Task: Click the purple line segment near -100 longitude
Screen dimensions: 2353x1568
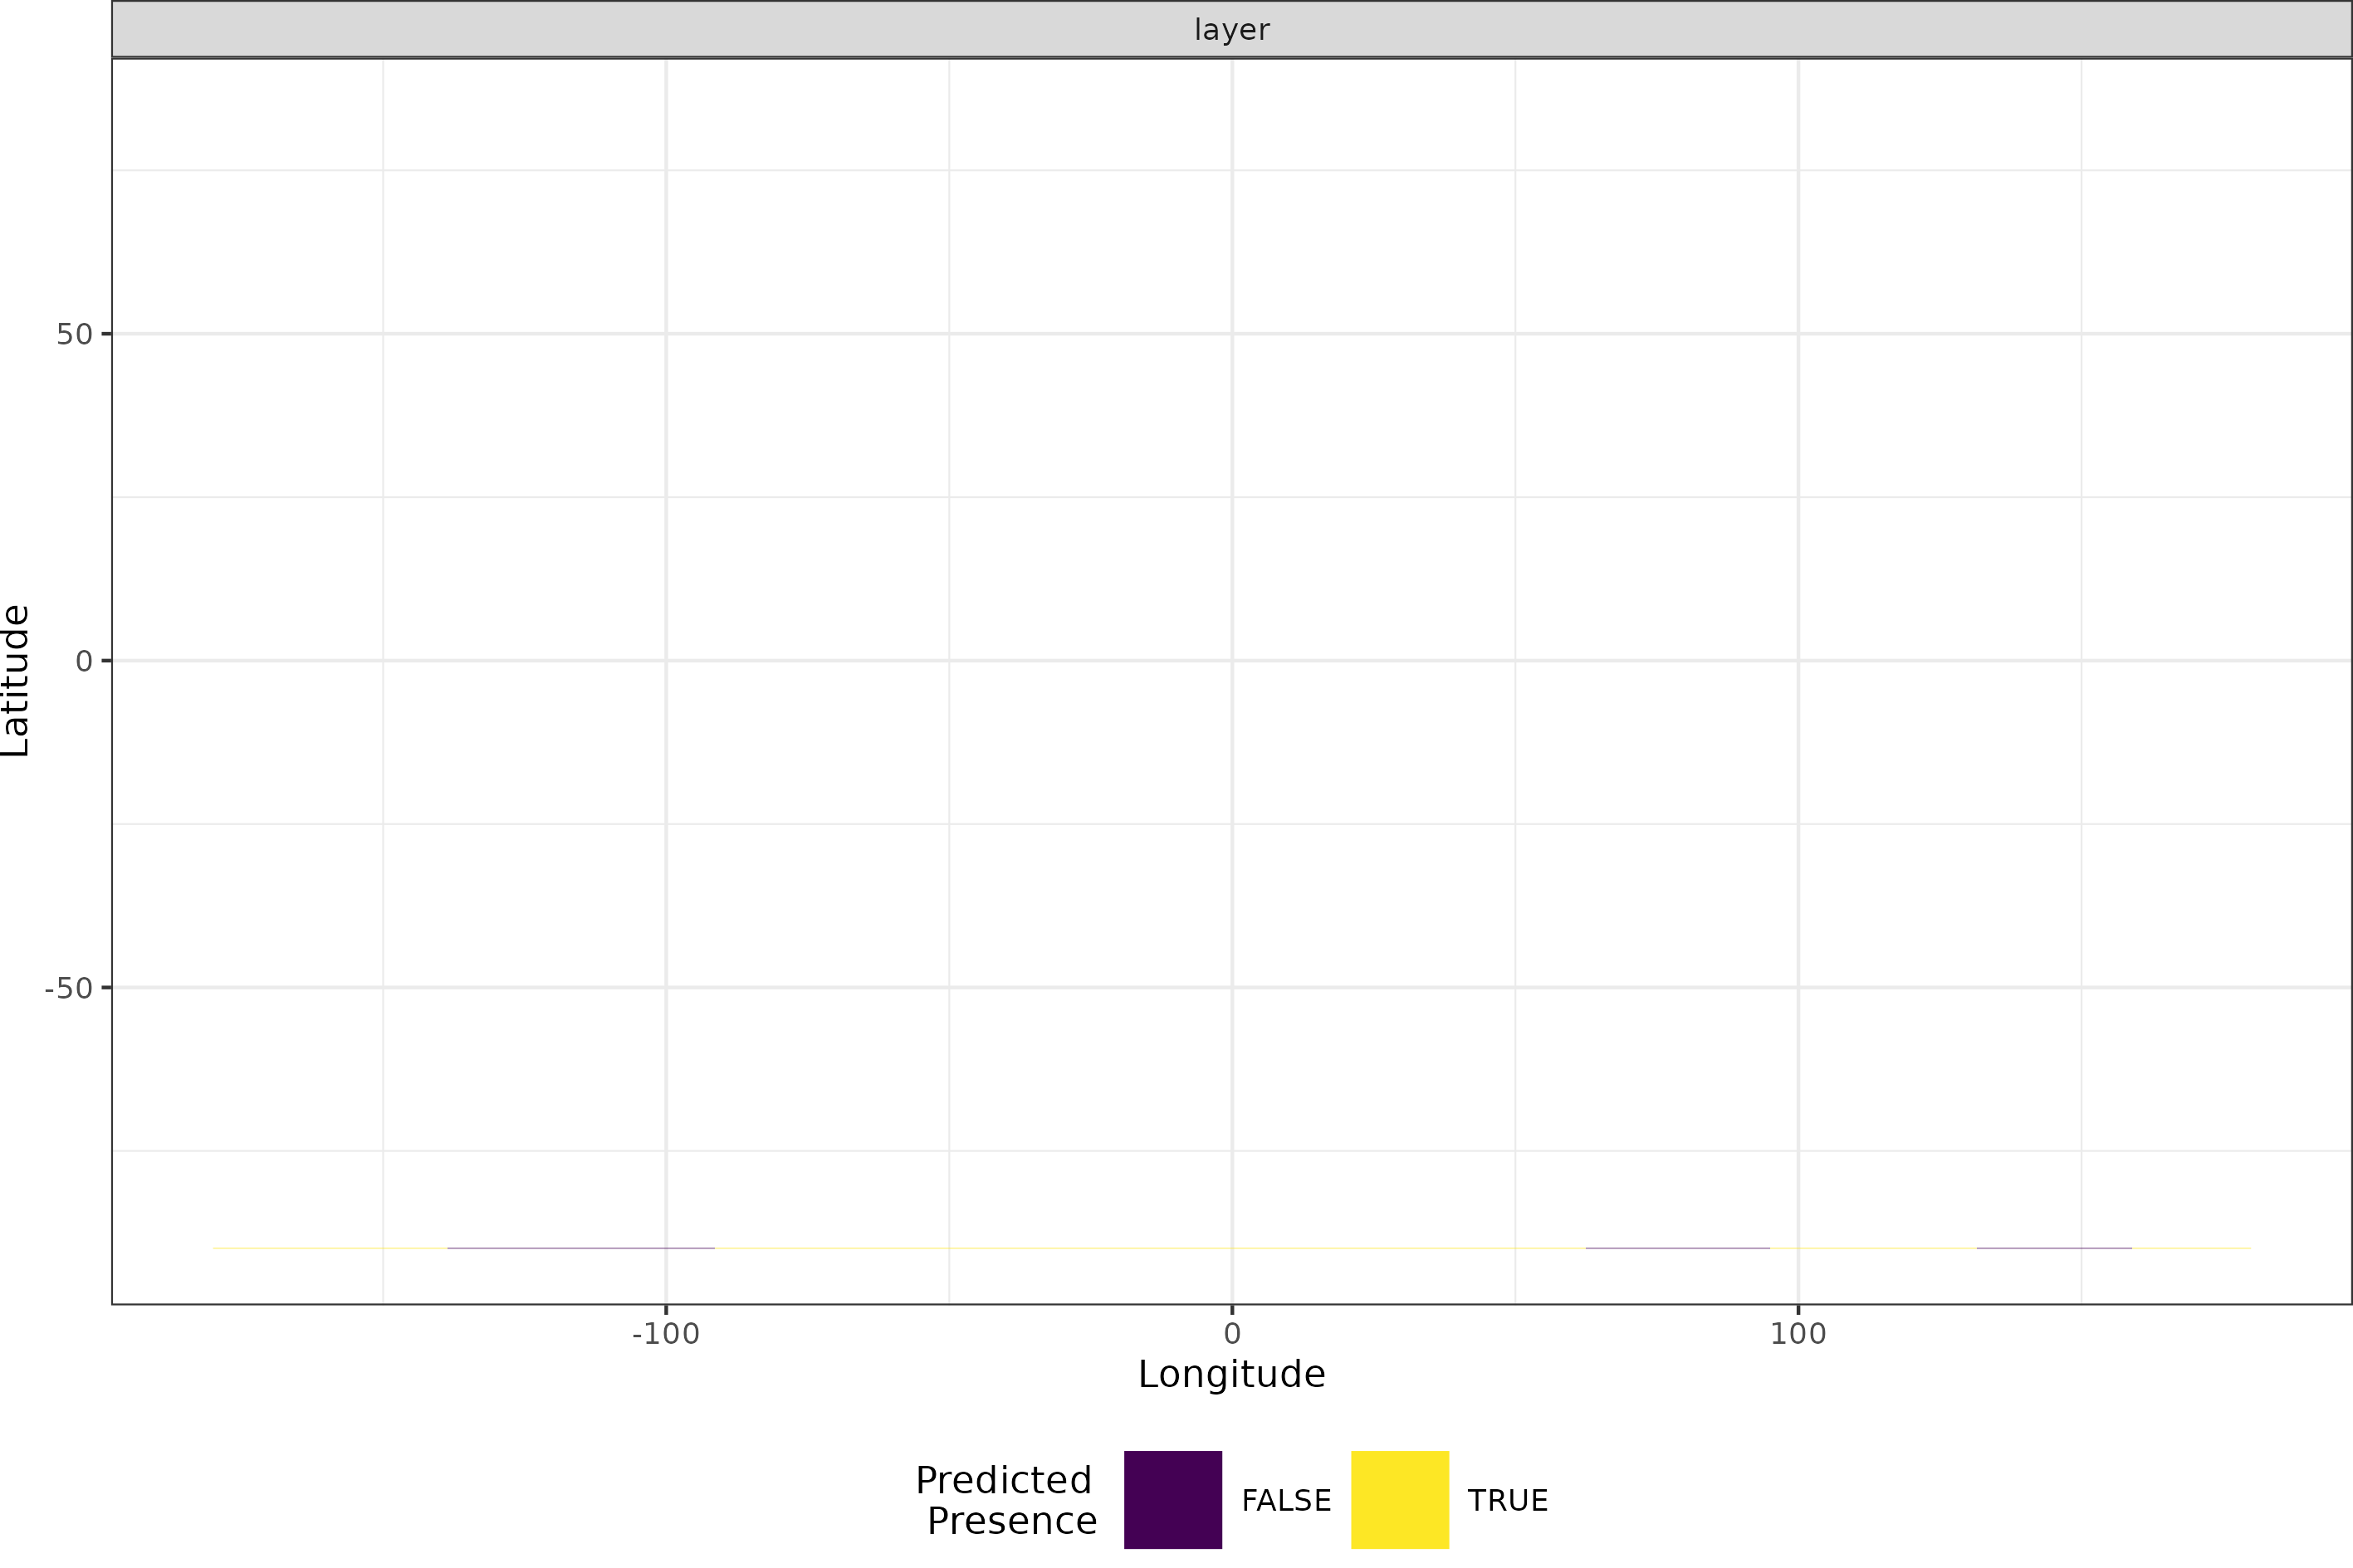Action: coord(580,1248)
